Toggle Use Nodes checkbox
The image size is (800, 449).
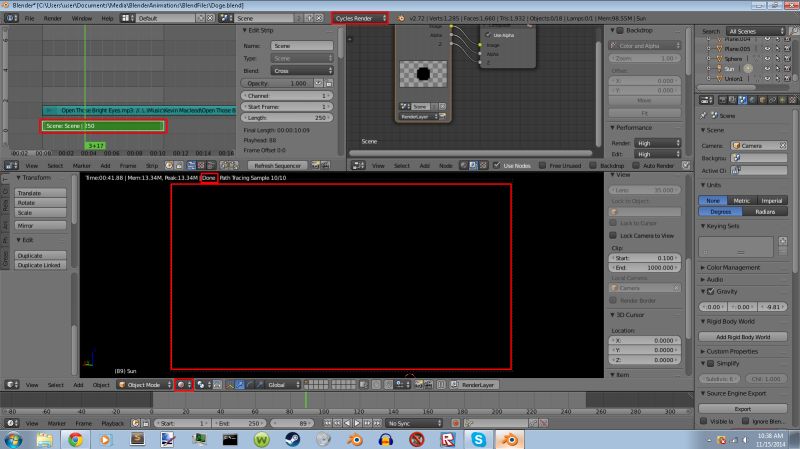click(x=496, y=165)
